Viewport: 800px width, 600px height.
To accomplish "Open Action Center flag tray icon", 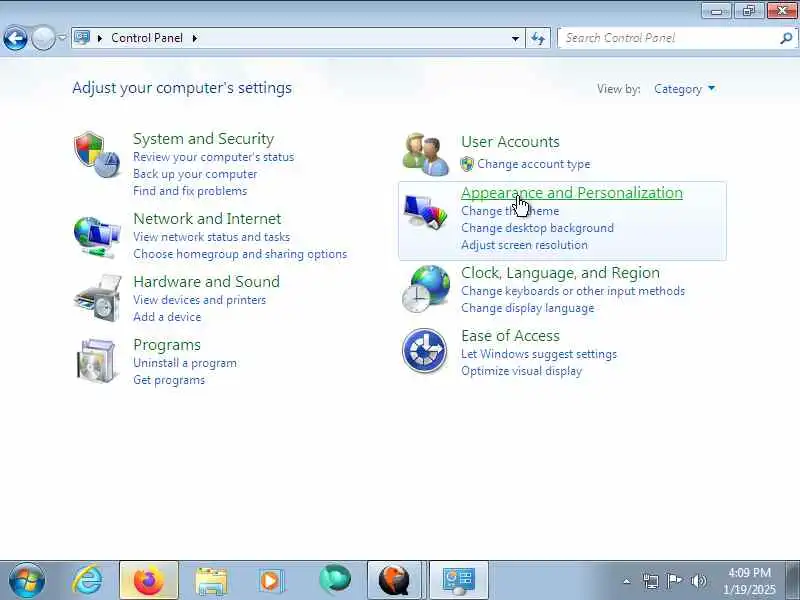I will [674, 581].
